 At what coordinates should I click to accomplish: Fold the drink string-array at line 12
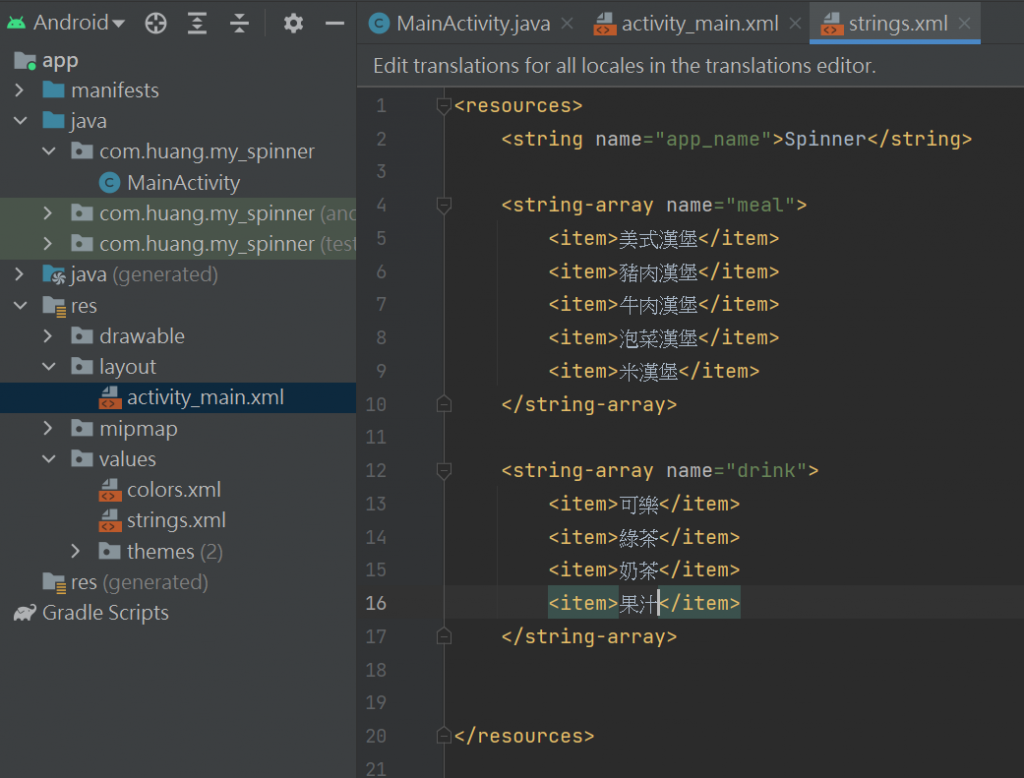pyautogui.click(x=443, y=470)
